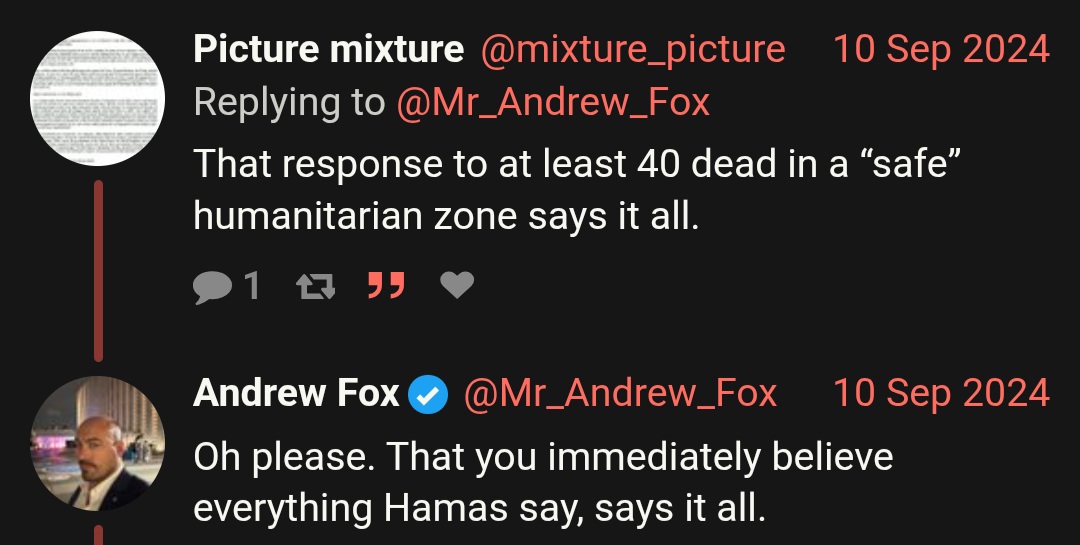Click Andrew Fox's blue verified badge
The height and width of the screenshot is (545, 1080).
(x=428, y=395)
